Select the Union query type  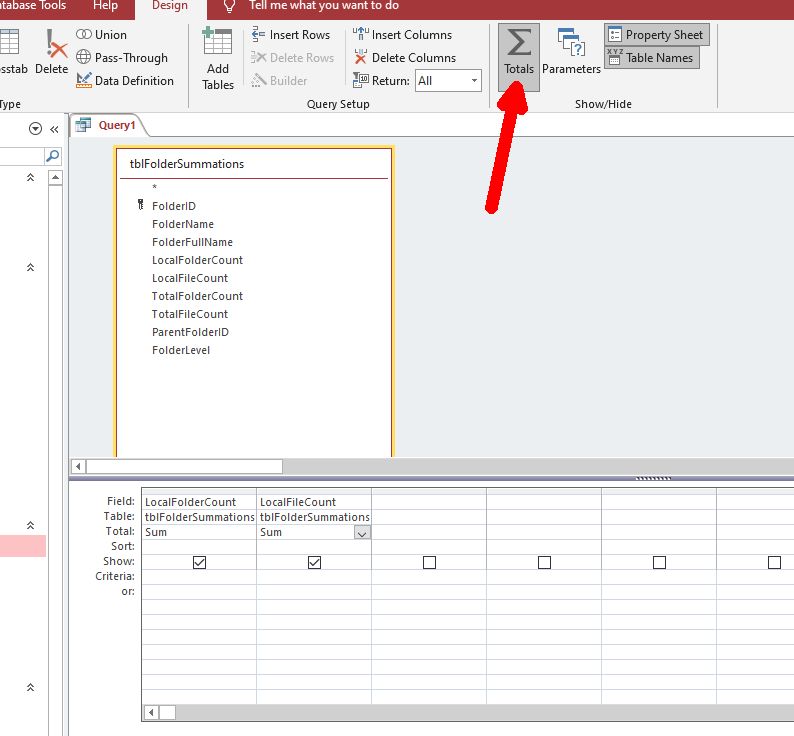(x=101, y=34)
